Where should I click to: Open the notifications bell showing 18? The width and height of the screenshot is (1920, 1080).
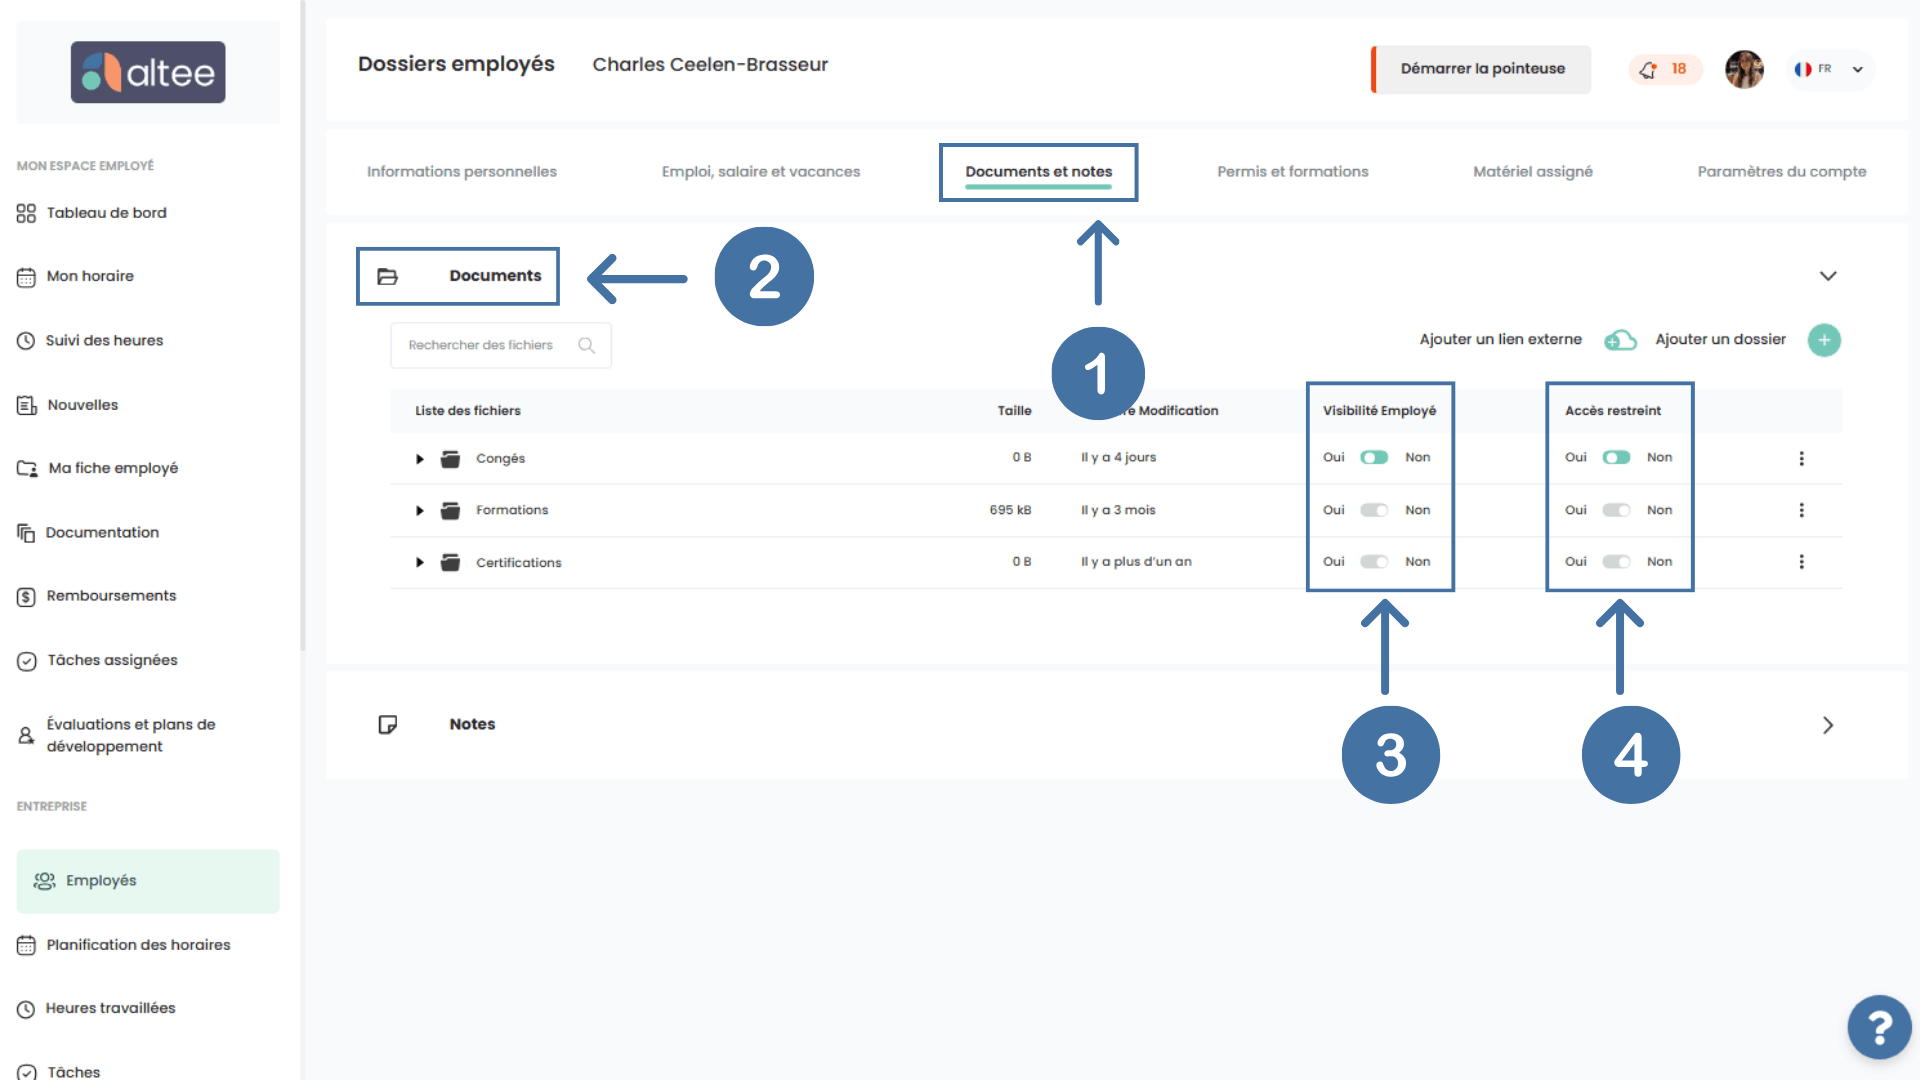pyautogui.click(x=1665, y=69)
